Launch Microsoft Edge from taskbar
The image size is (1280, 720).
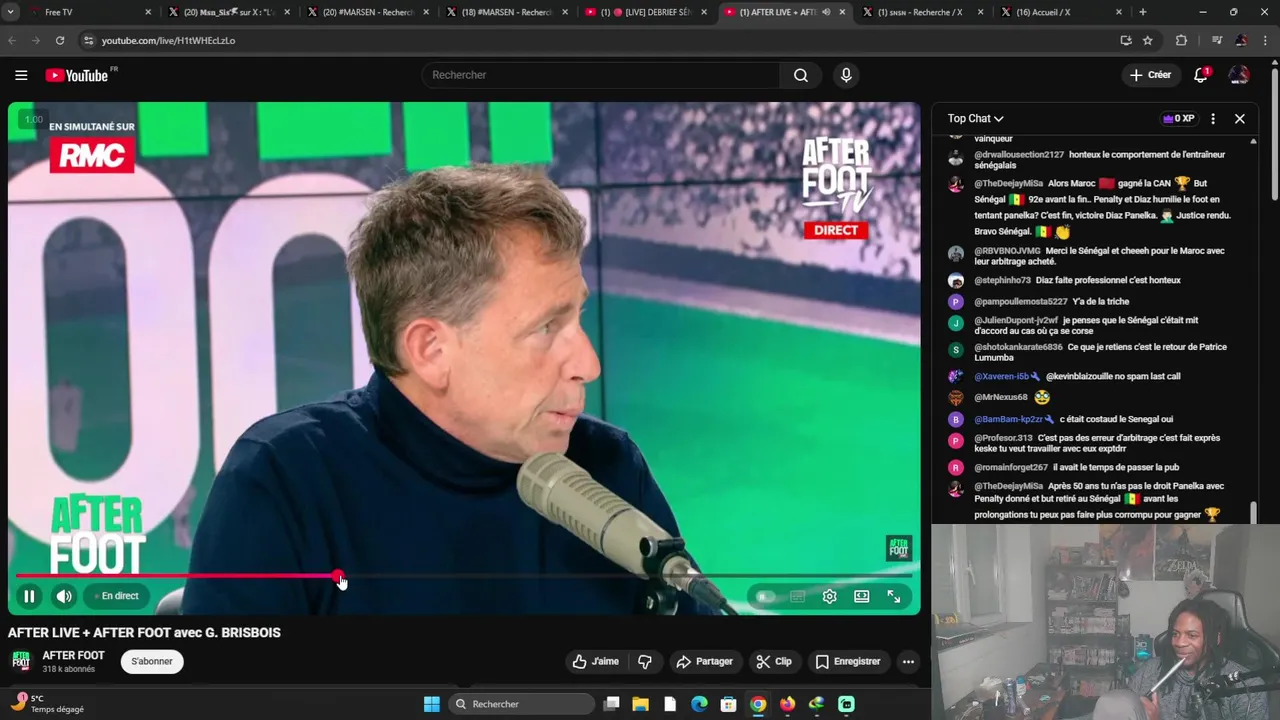699,704
